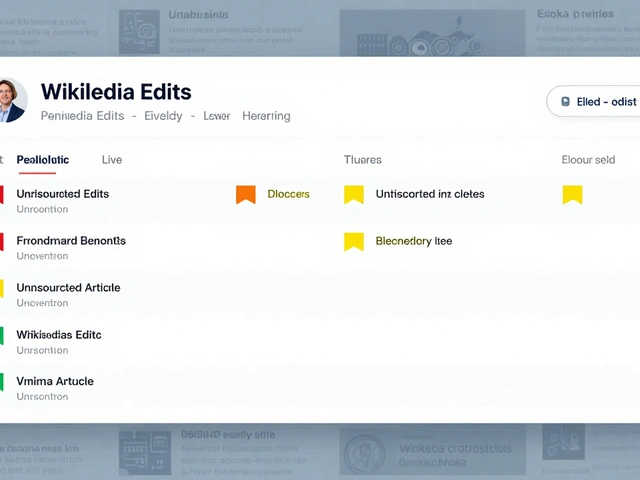Image resolution: width=640 pixels, height=480 pixels.
Task: Open the Elocur seld column header
Action: coord(588,160)
